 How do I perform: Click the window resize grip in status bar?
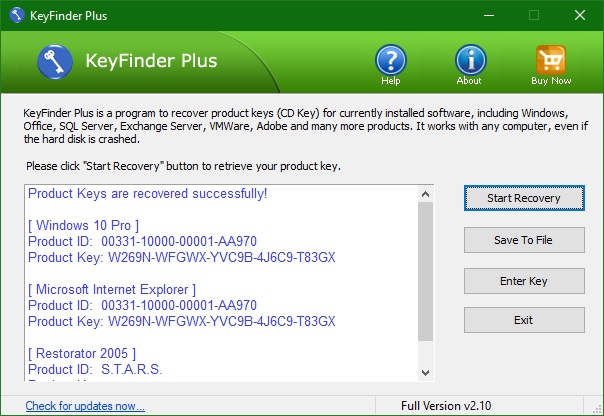pyautogui.click(x=597, y=409)
